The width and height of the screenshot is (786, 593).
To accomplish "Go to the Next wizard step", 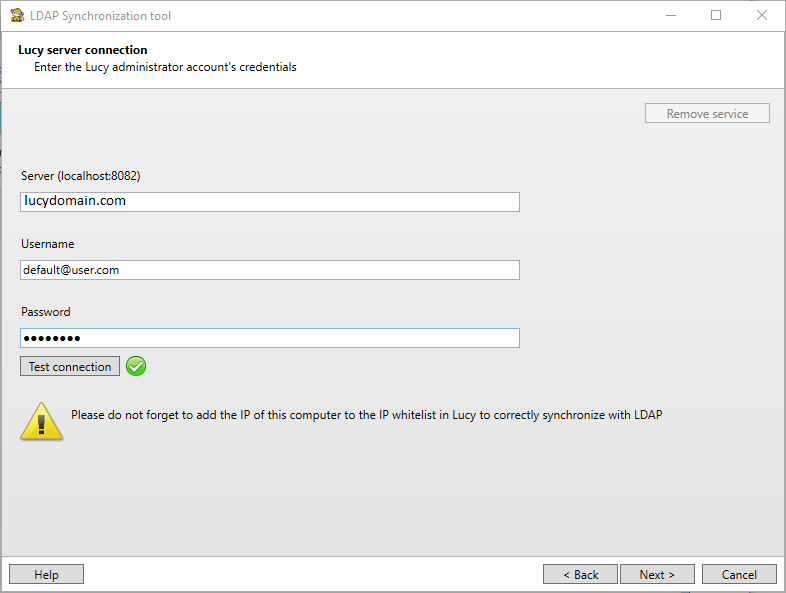I will (x=657, y=574).
